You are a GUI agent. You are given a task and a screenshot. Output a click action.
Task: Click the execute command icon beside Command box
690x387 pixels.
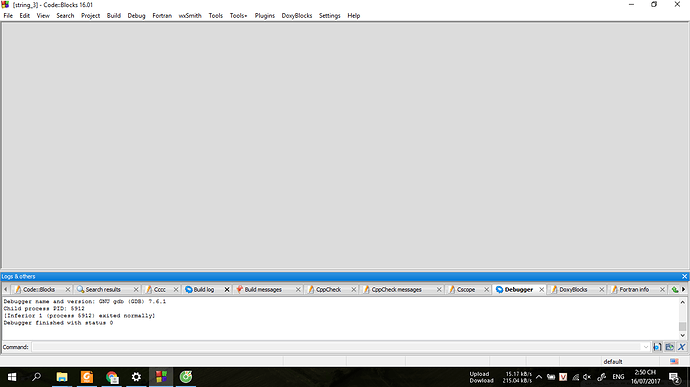pos(657,347)
